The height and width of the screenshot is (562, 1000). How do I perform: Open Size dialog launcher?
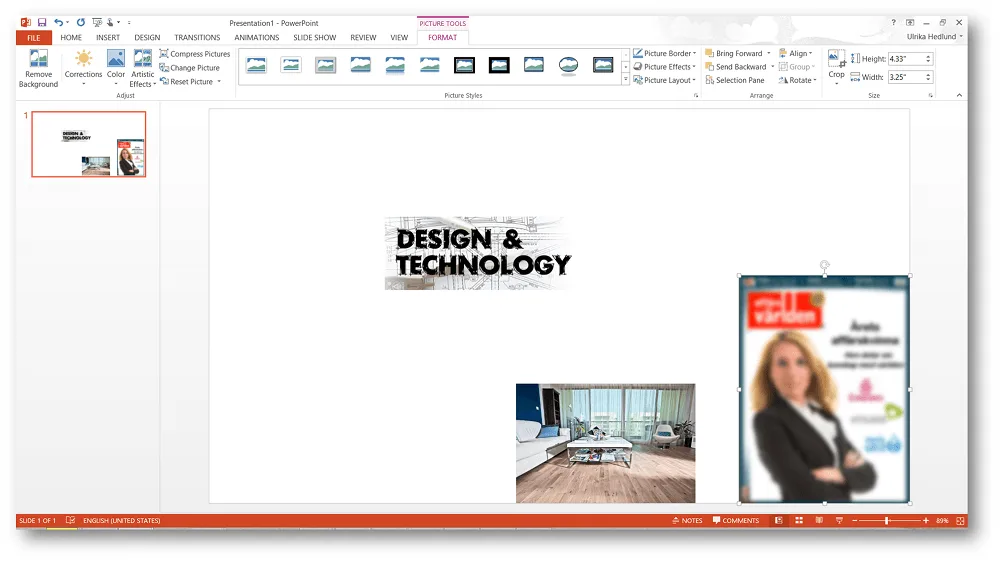click(930, 96)
